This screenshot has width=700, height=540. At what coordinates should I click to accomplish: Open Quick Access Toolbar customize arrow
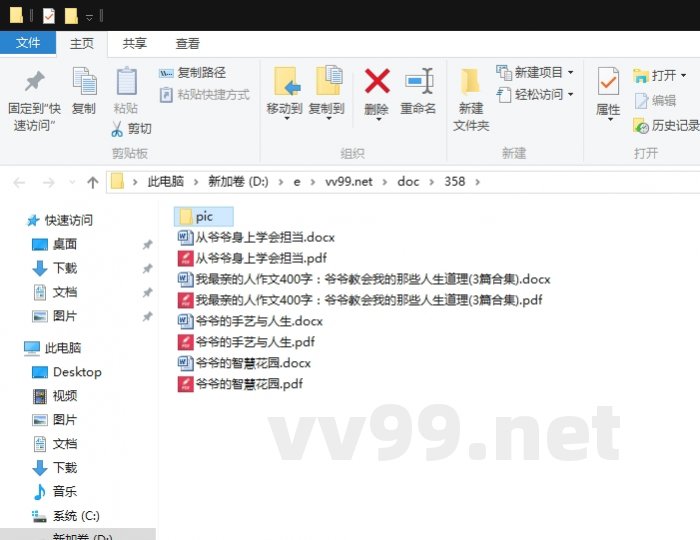(x=89, y=17)
